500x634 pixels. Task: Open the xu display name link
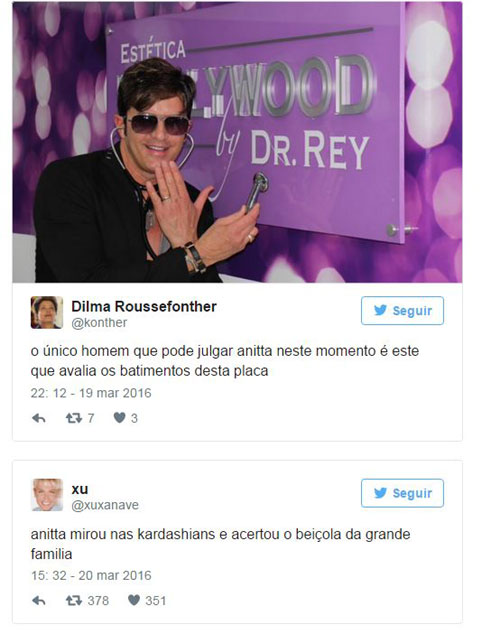(80, 489)
